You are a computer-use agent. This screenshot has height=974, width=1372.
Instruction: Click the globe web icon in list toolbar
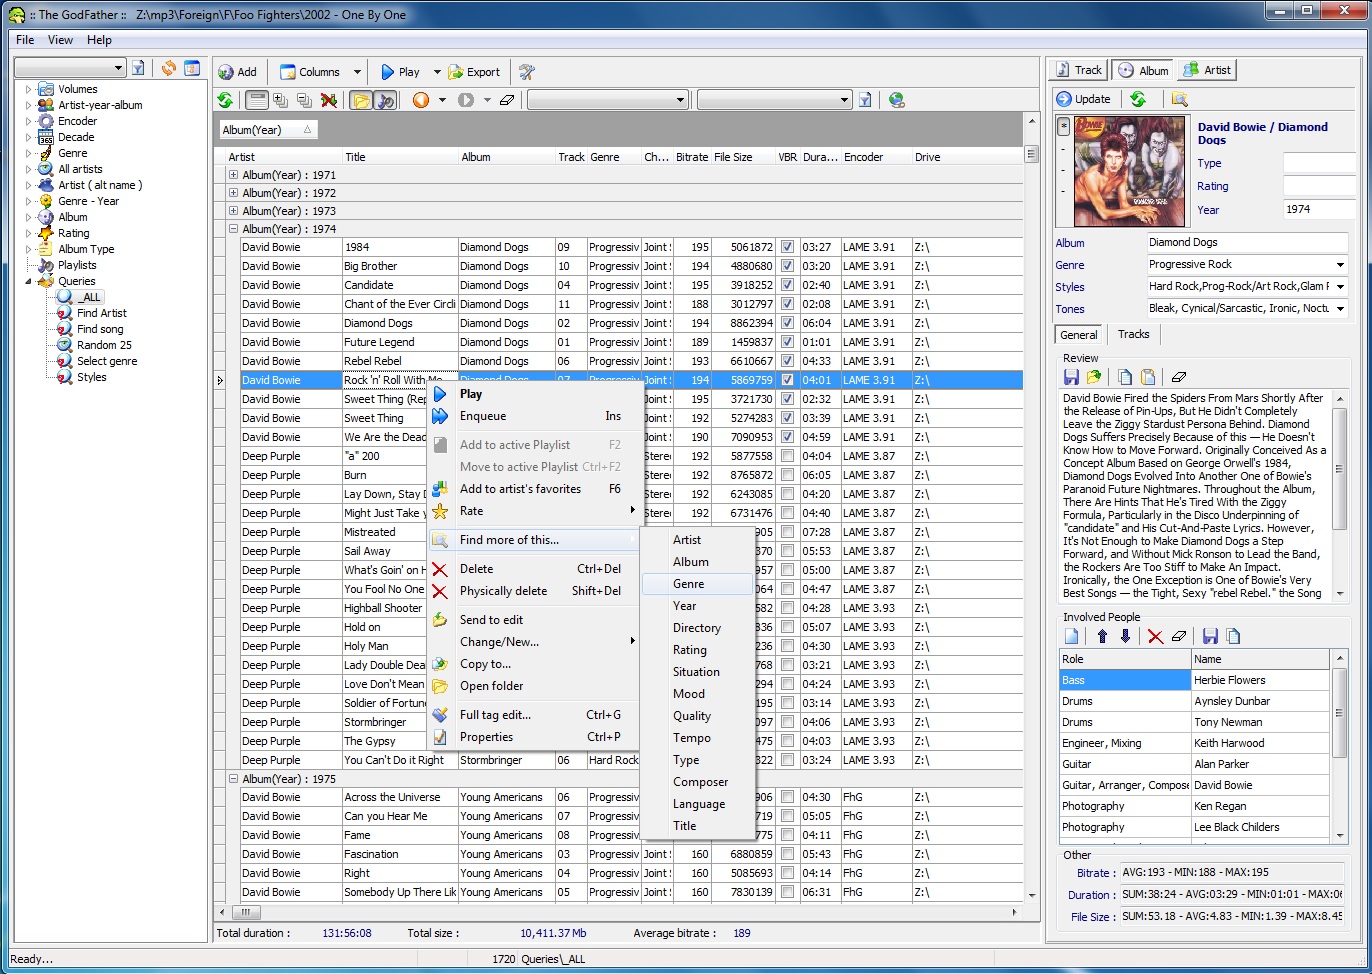[x=896, y=100]
